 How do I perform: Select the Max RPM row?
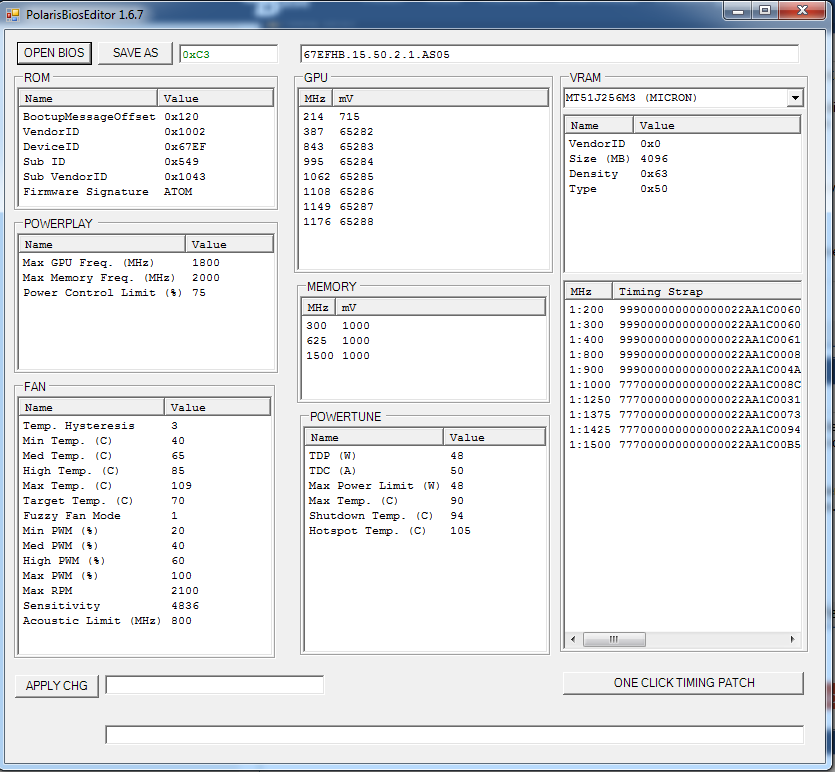tap(145, 590)
